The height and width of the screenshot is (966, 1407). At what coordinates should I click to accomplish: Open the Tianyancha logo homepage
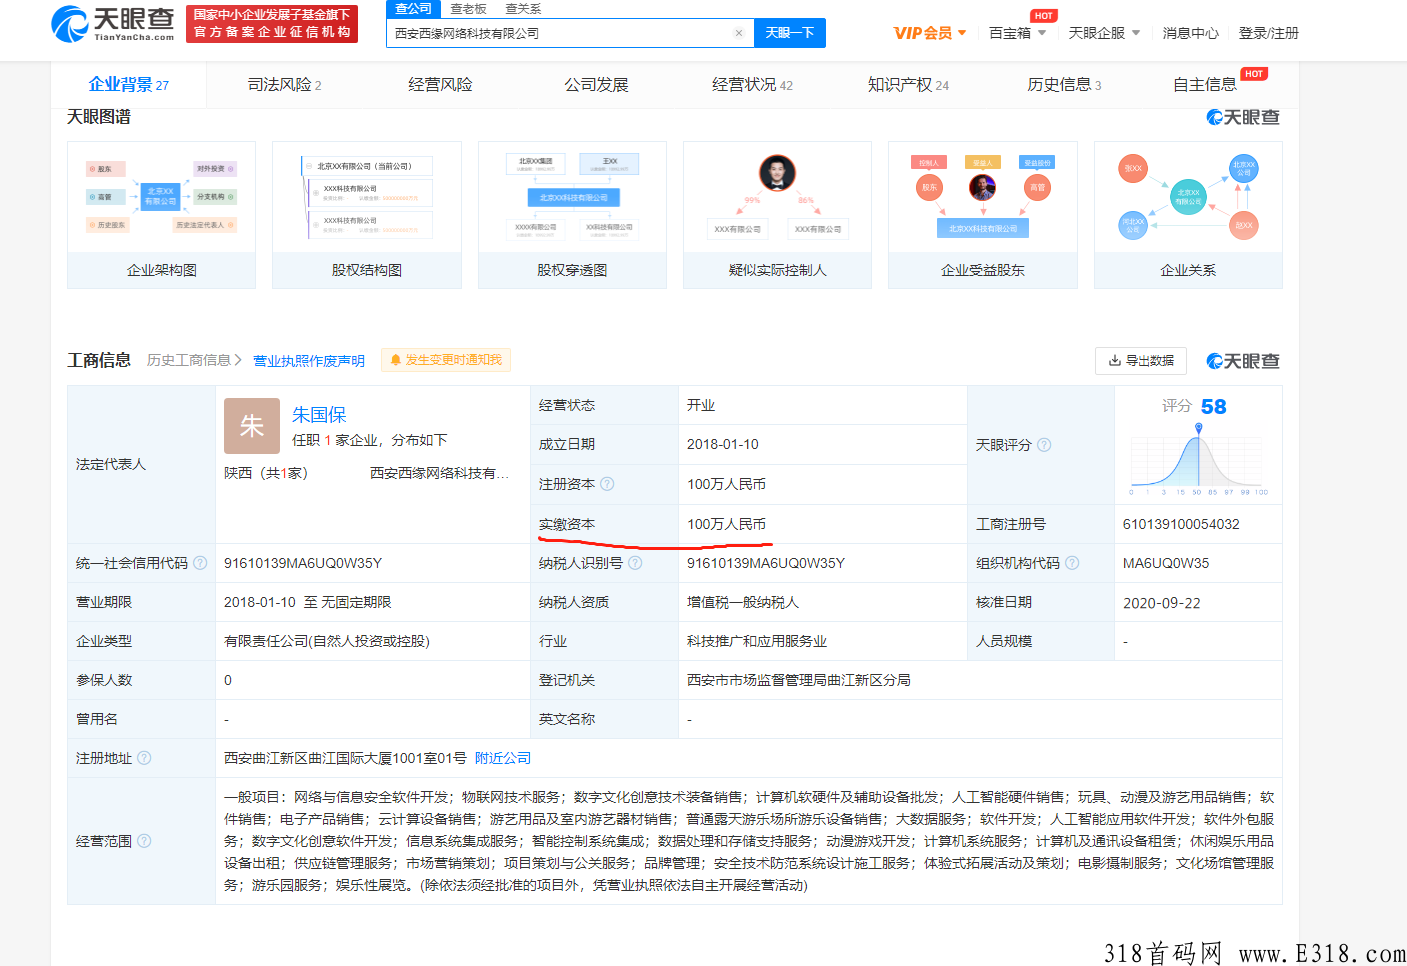[113, 23]
